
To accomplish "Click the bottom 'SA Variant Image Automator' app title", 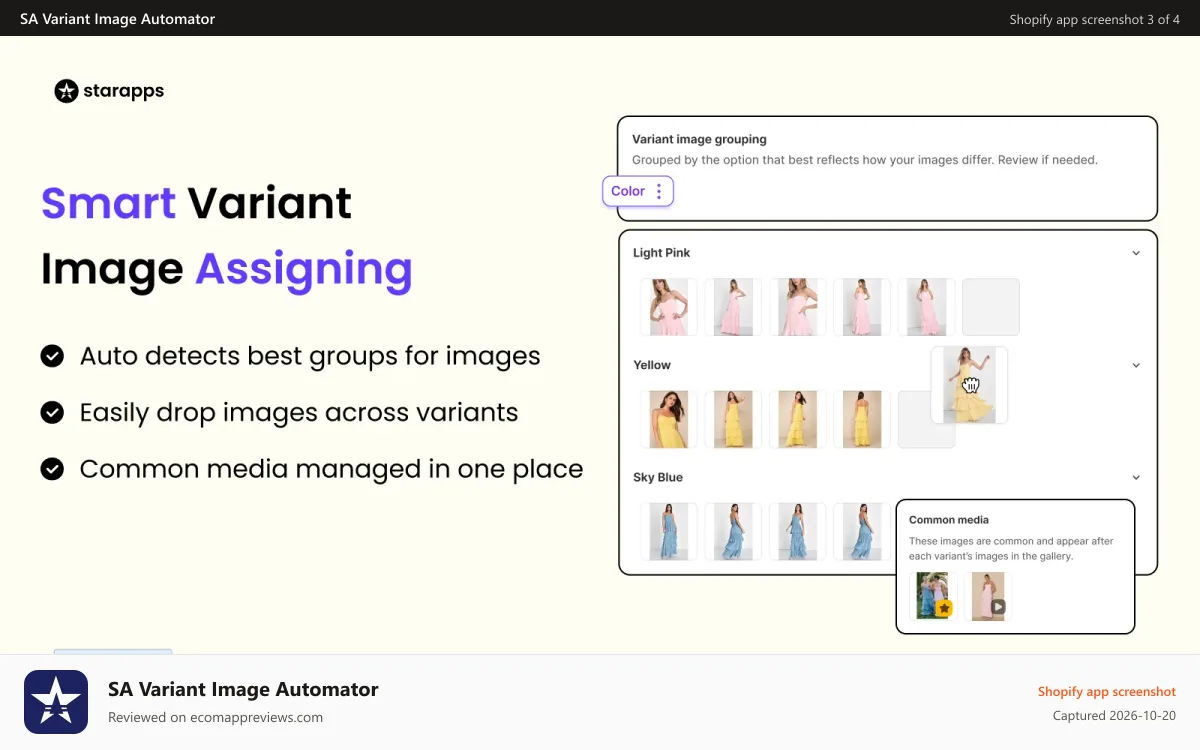I will [x=243, y=689].
